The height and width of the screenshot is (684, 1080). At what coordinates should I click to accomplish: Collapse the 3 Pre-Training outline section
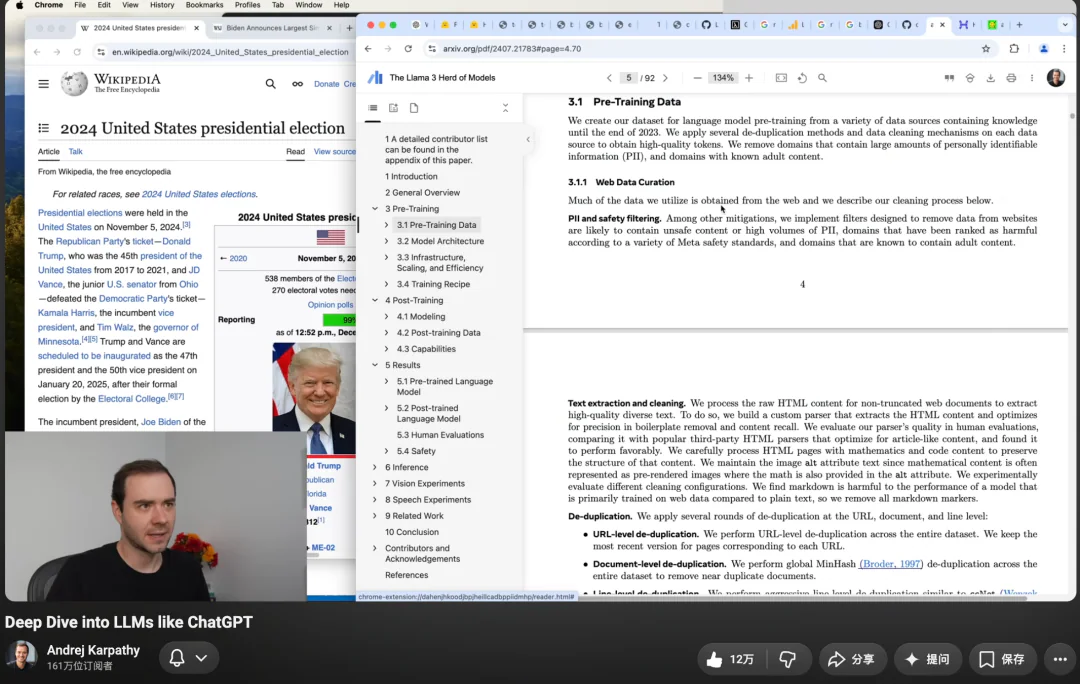tap(375, 209)
